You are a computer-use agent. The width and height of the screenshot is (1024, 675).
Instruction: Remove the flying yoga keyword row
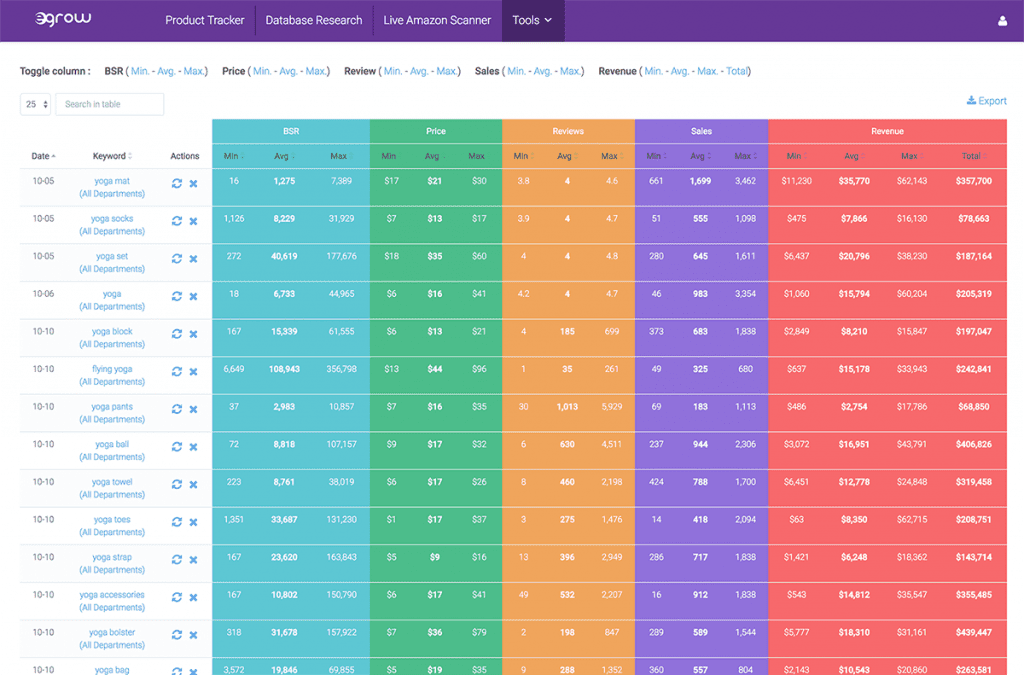(x=193, y=371)
